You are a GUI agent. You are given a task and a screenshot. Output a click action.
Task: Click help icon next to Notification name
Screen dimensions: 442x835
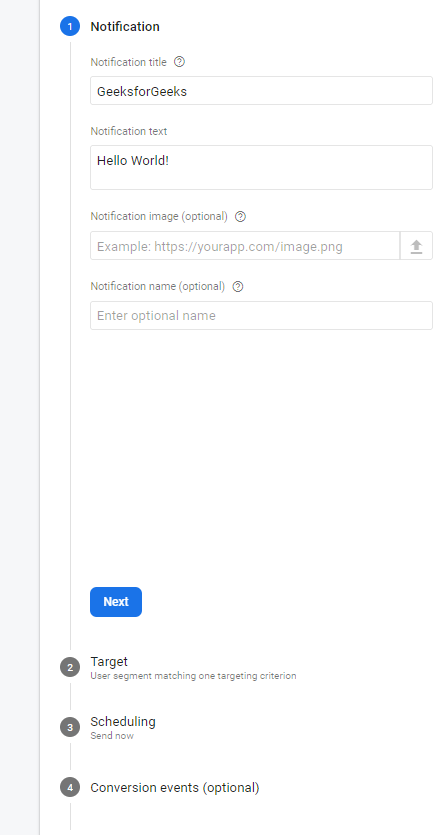(238, 286)
